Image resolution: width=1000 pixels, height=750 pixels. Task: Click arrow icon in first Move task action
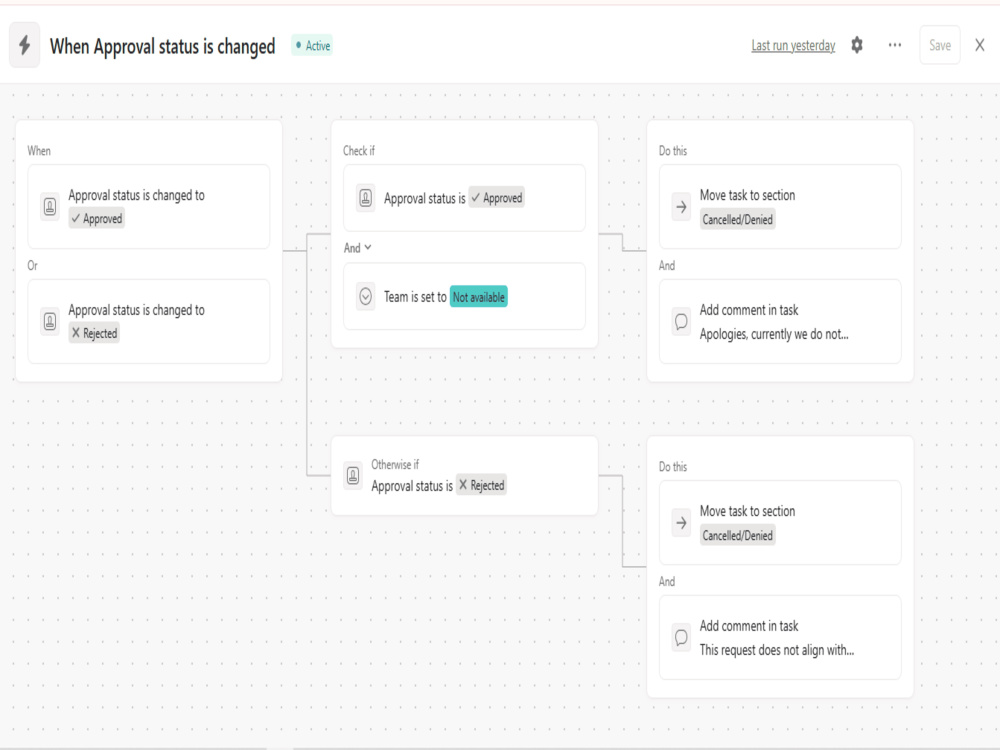click(x=681, y=207)
